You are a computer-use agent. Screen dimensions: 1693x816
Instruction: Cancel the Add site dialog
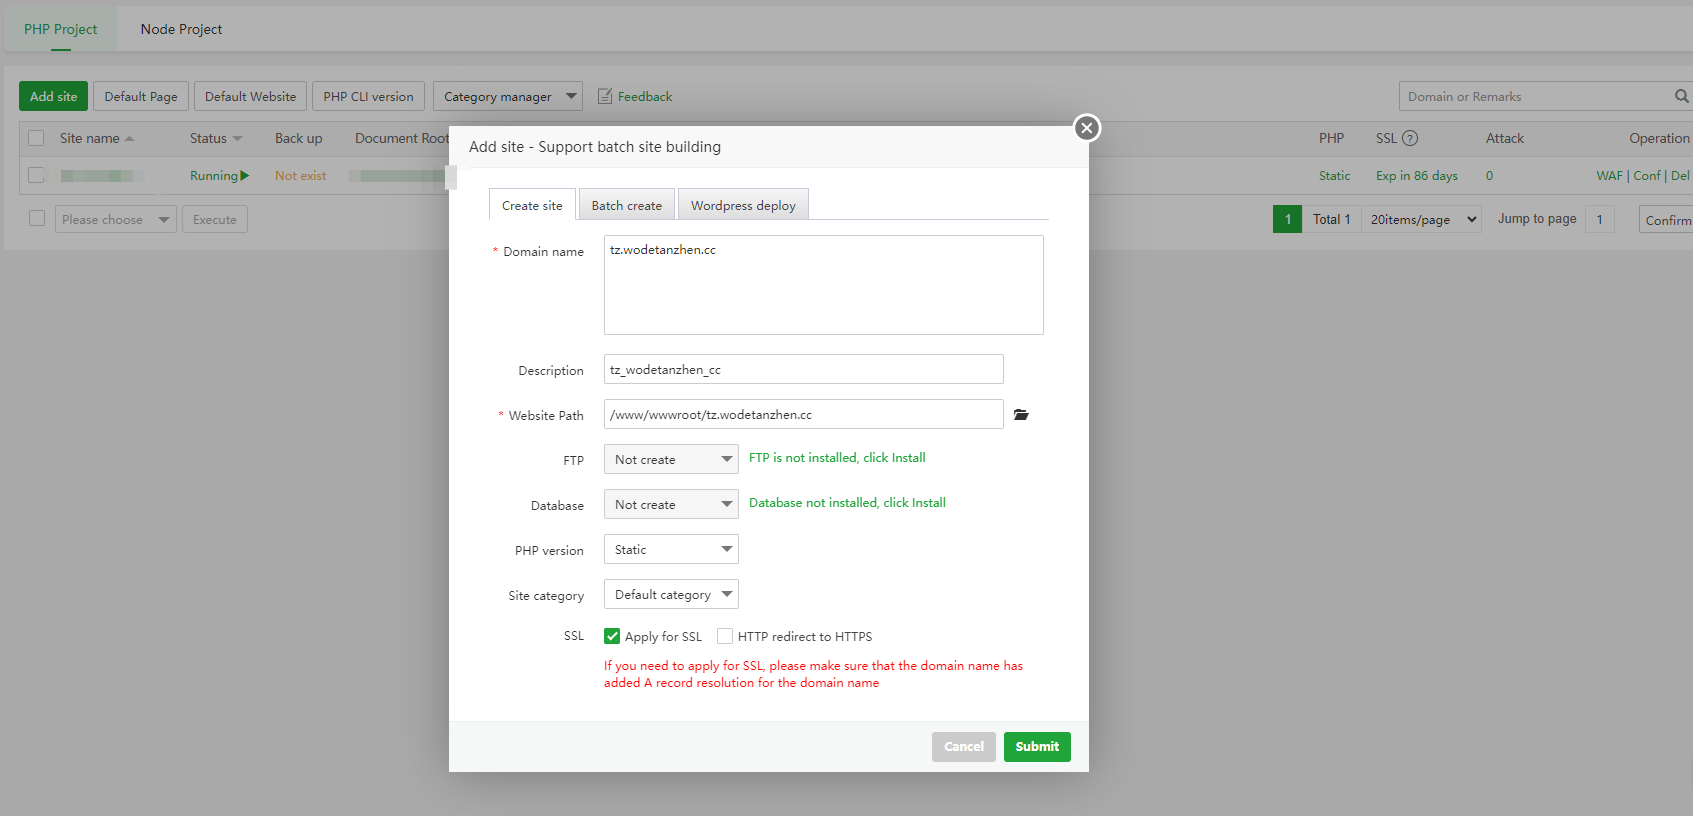coord(964,747)
